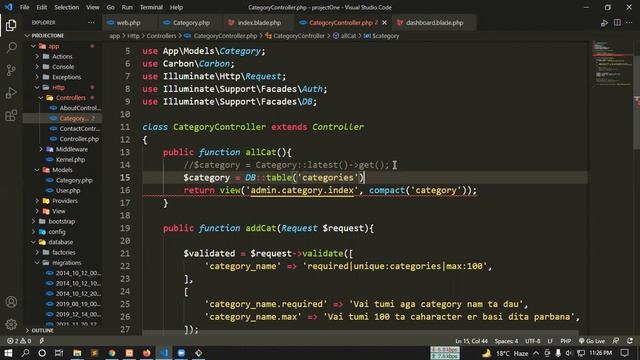Click line number 19 in the gutter
Image resolution: width=640 pixels, height=360 pixels.
pyautogui.click(x=125, y=228)
